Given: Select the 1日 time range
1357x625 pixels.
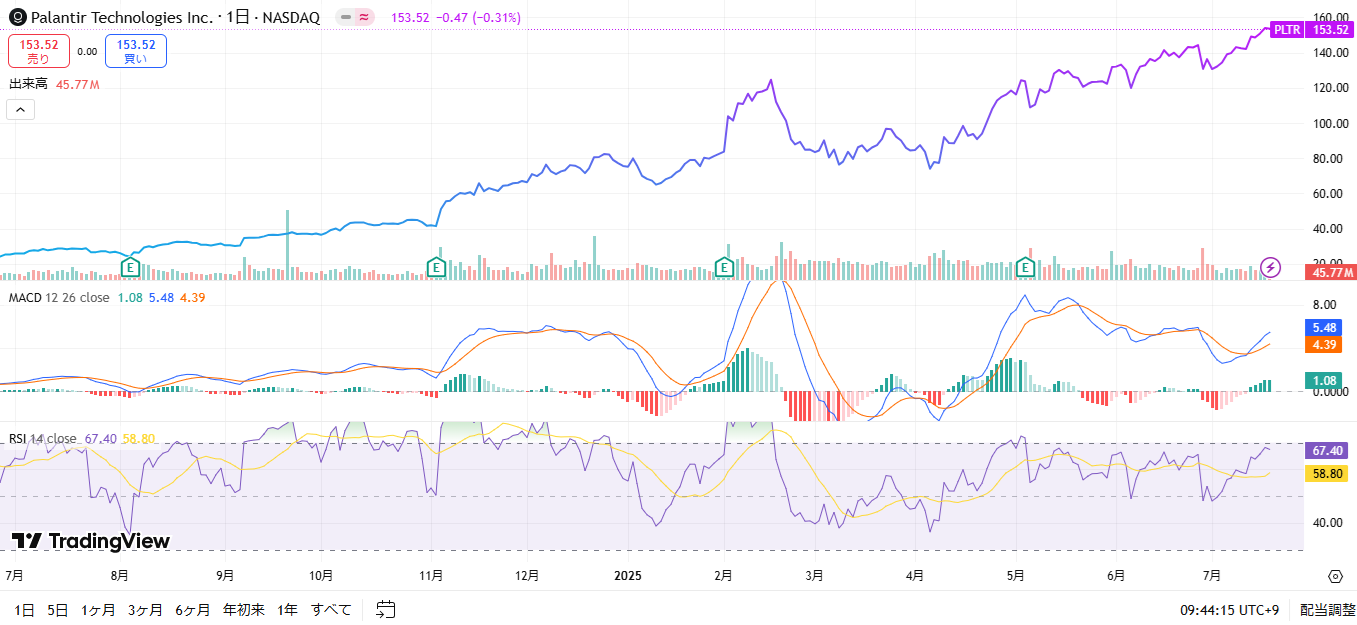Looking at the screenshot, I should [x=25, y=609].
